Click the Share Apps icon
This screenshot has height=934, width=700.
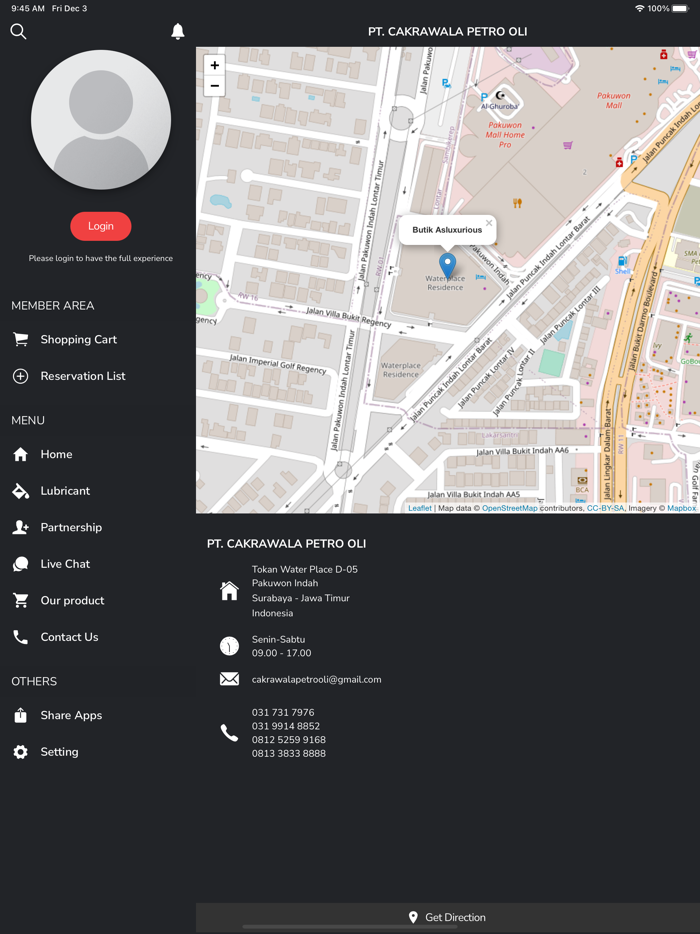tap(20, 715)
